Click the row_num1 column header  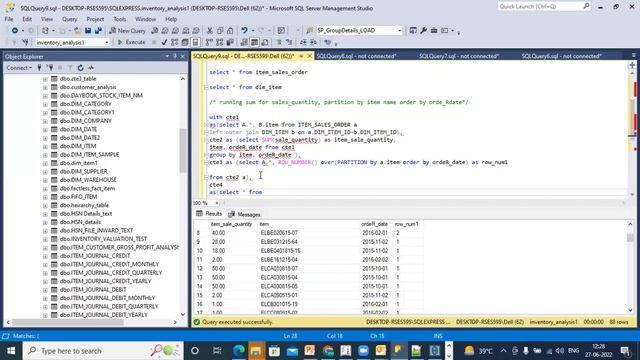[x=407, y=224]
